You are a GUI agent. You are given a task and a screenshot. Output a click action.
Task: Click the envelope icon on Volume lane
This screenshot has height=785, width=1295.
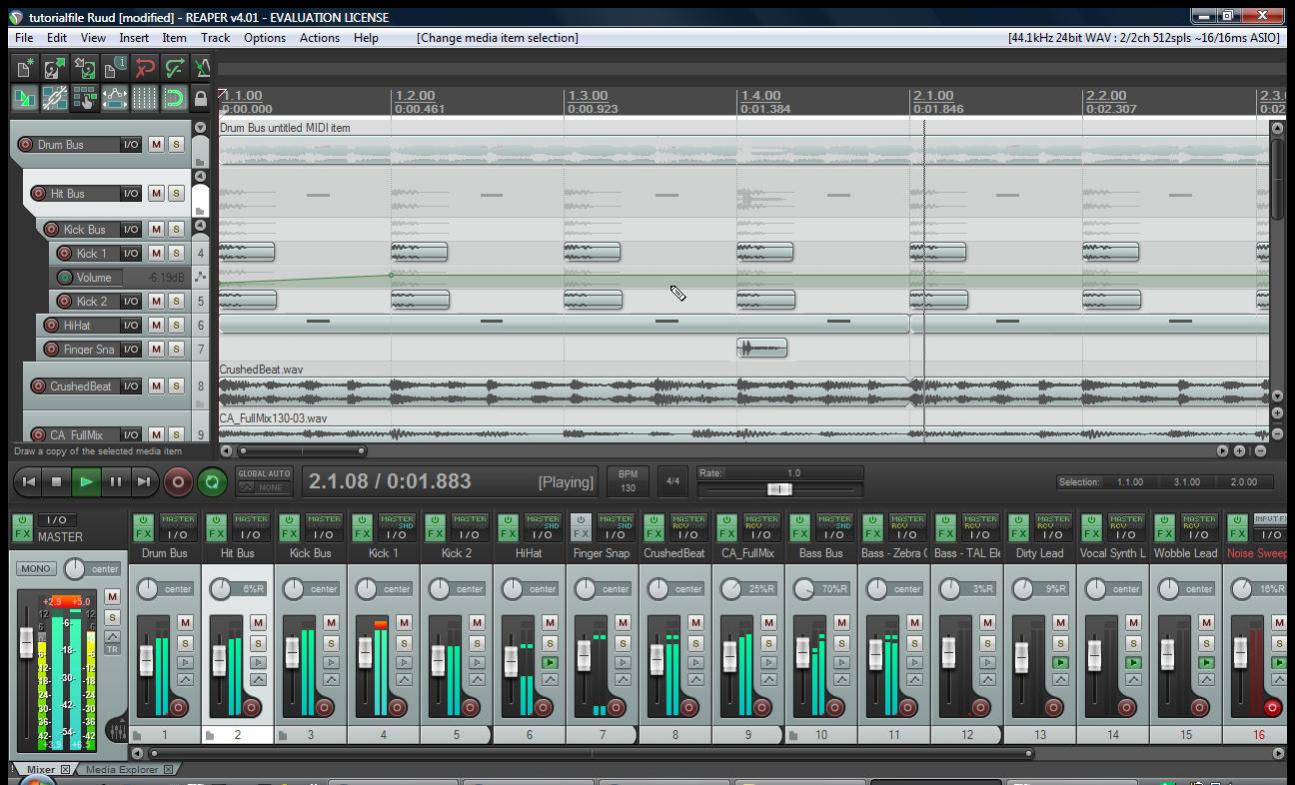199,277
